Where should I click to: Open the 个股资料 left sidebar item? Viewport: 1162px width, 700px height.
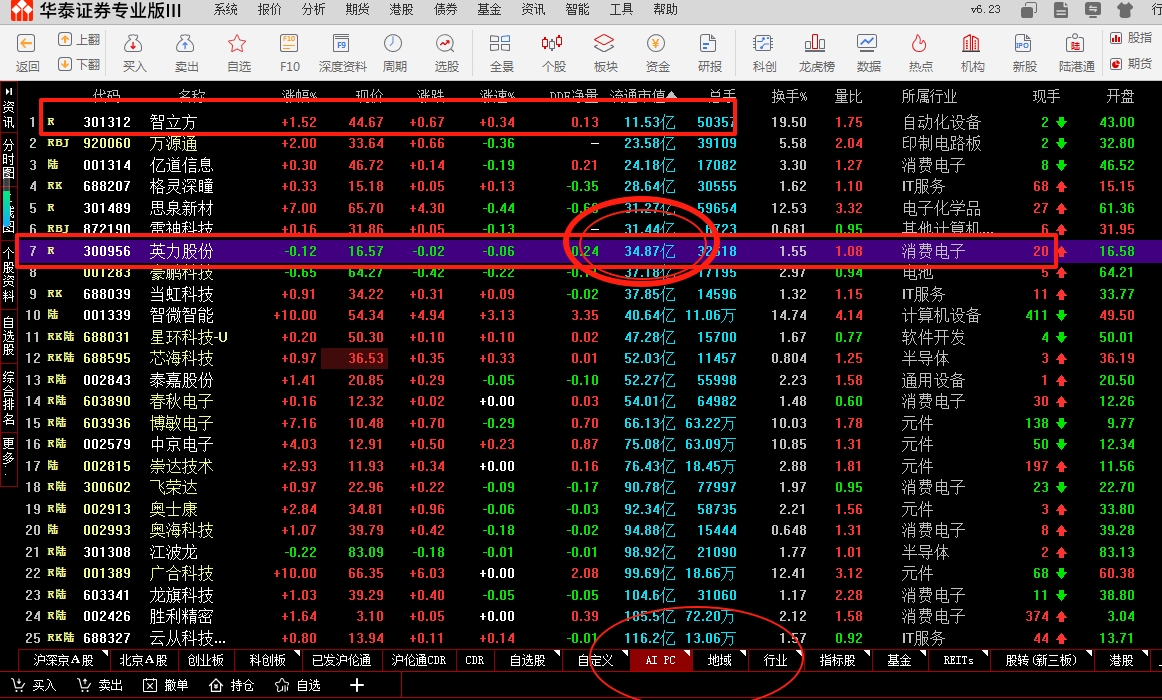click(9, 273)
